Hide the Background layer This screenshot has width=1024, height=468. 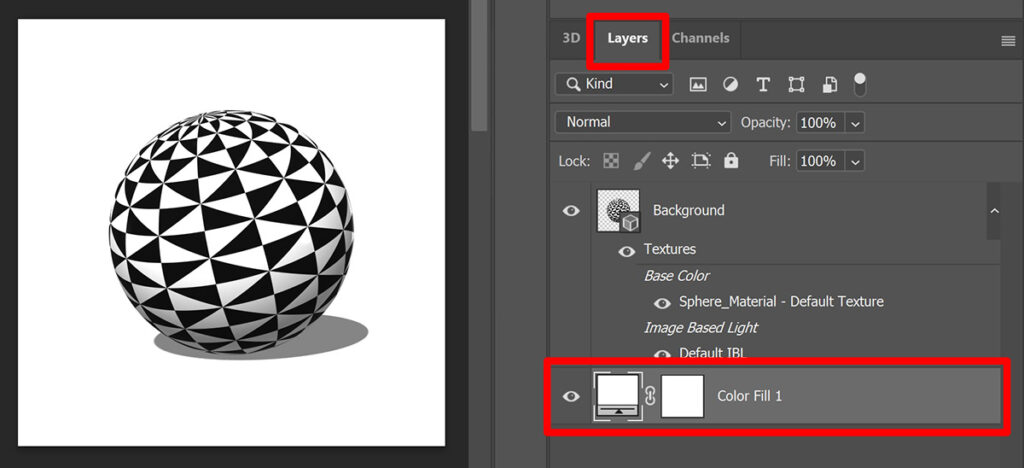[x=571, y=210]
